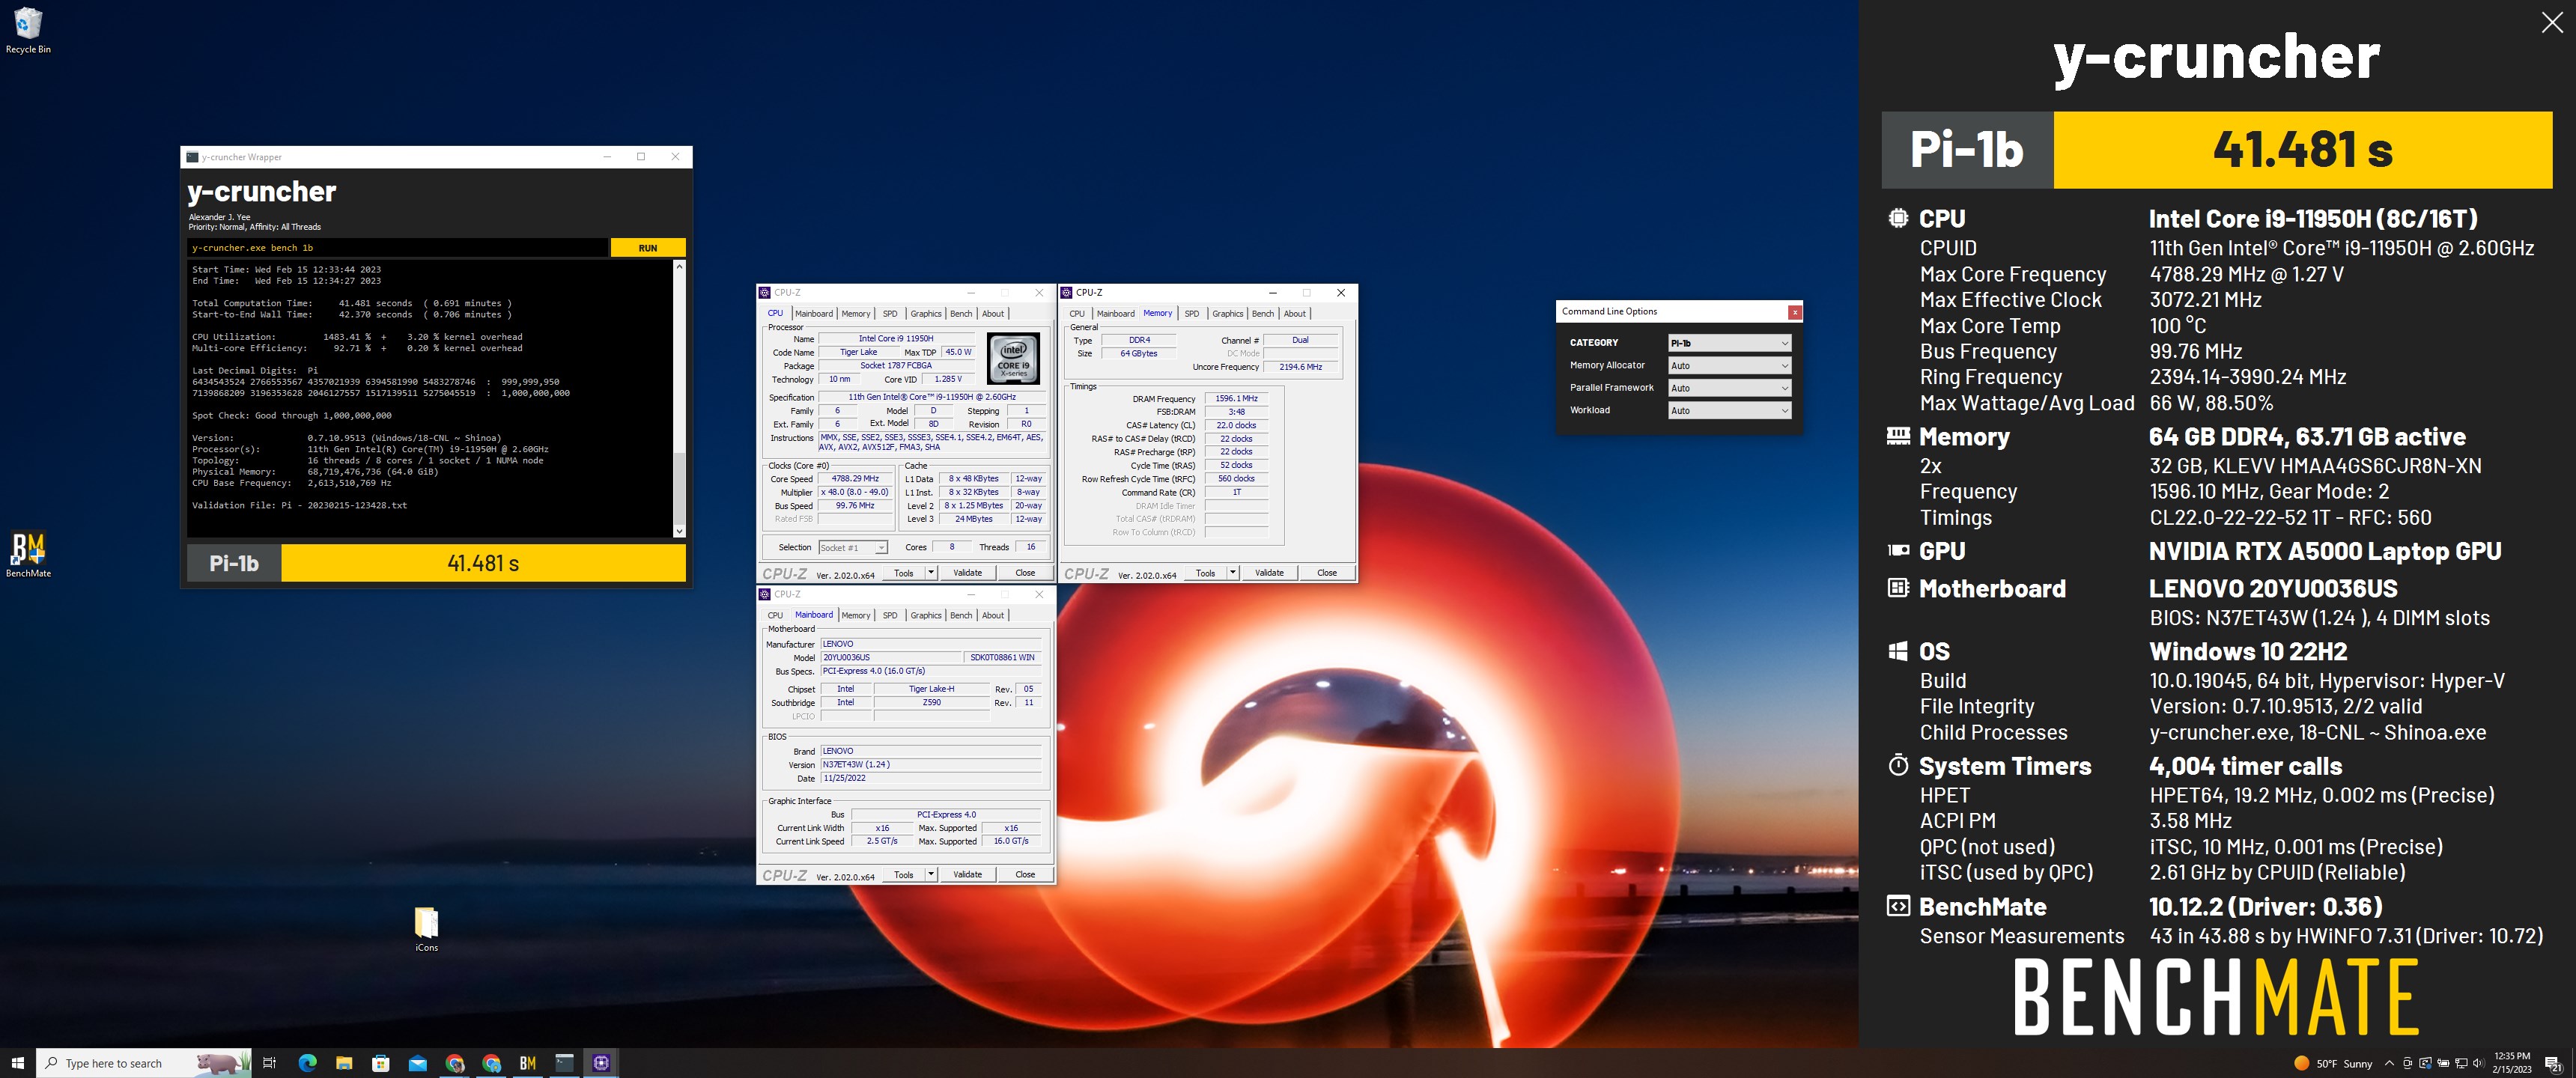Screen dimensions: 2576x1078
Task: Open the Recycle Bin desktop icon
Action: pyautogui.click(x=28, y=30)
